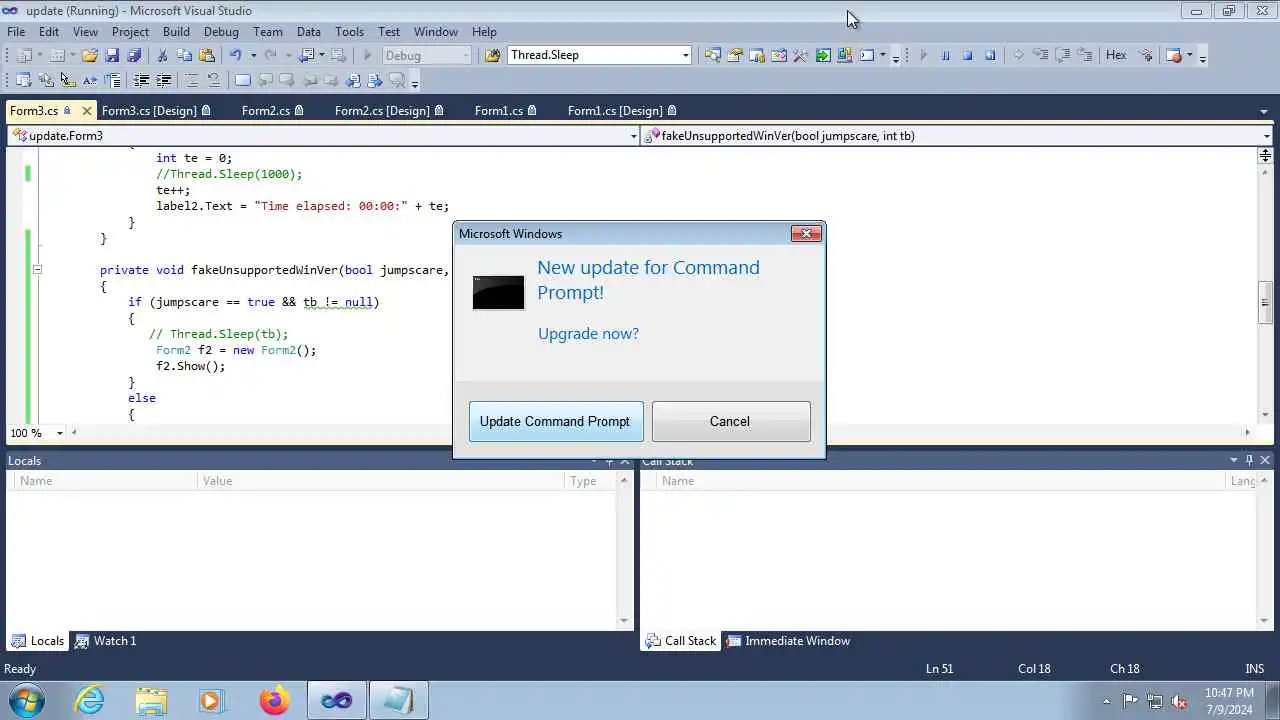
Task: Open the File menu
Action: pyautogui.click(x=17, y=32)
